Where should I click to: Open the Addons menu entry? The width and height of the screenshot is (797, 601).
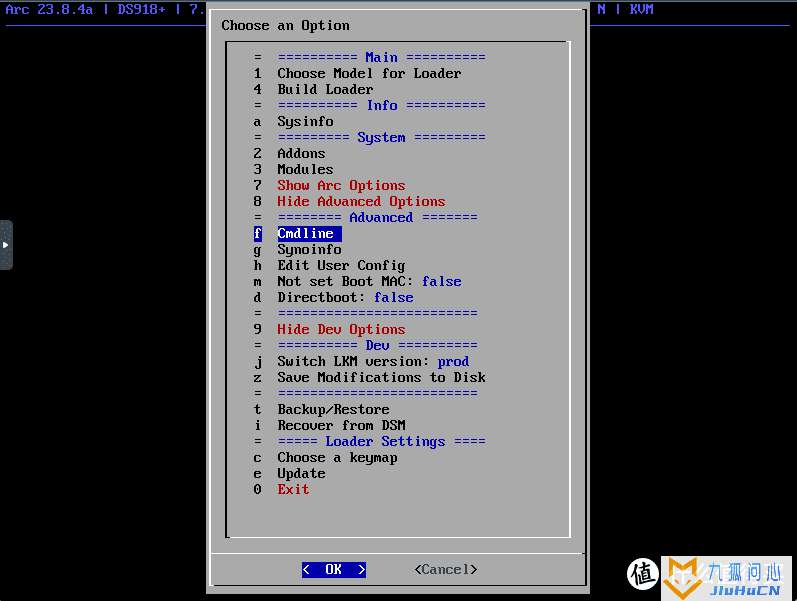pos(301,154)
